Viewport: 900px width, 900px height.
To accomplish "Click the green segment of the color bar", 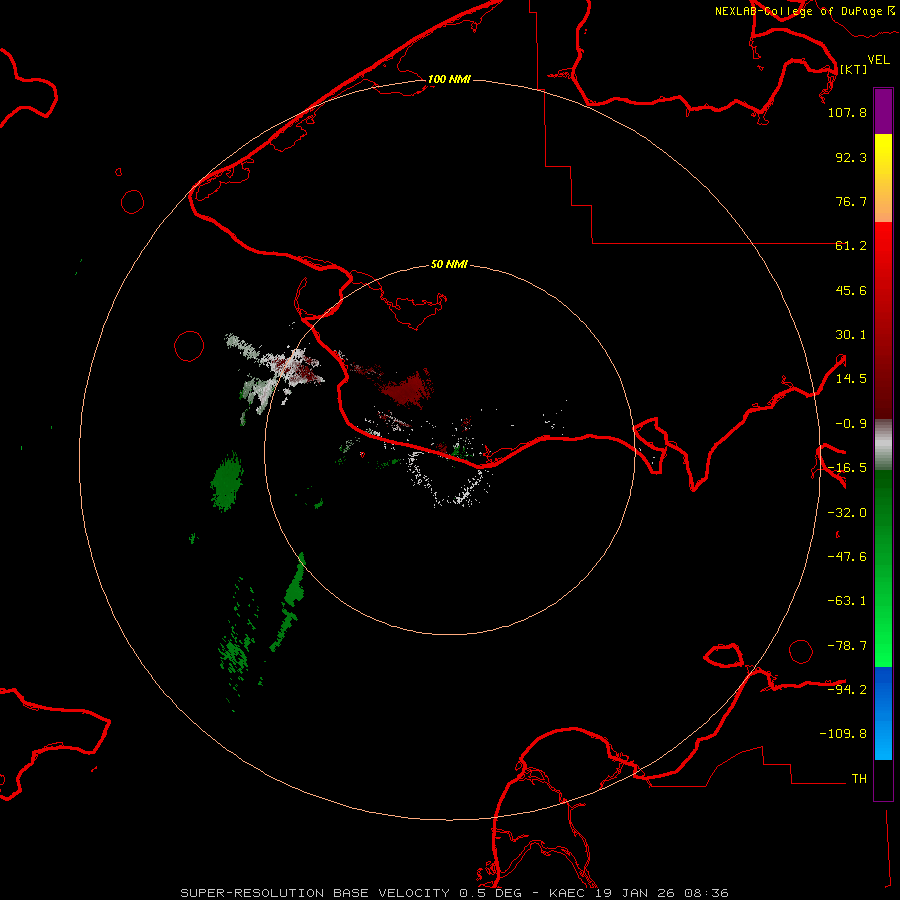I will (x=883, y=568).
